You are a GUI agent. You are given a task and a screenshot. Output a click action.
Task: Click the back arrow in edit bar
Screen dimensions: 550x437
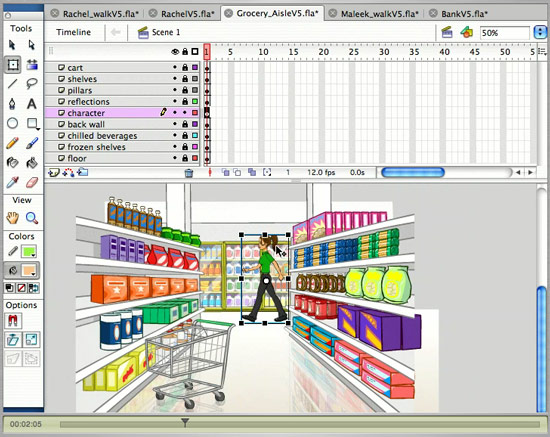(115, 32)
